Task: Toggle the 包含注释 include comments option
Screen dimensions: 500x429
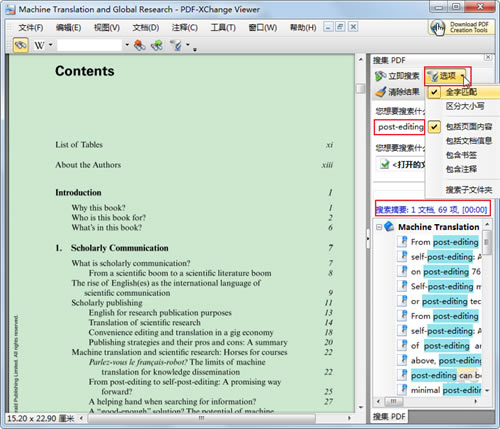Action: (x=464, y=169)
